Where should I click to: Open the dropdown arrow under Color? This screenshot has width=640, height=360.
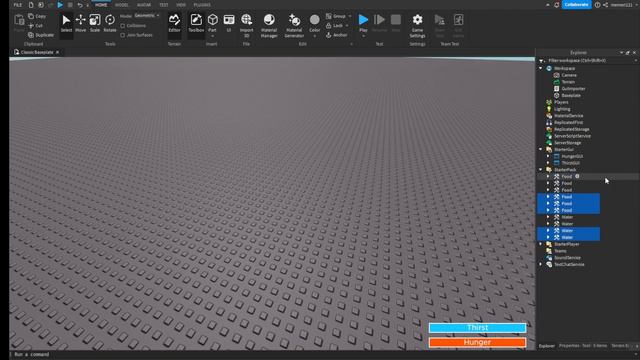tap(314, 36)
